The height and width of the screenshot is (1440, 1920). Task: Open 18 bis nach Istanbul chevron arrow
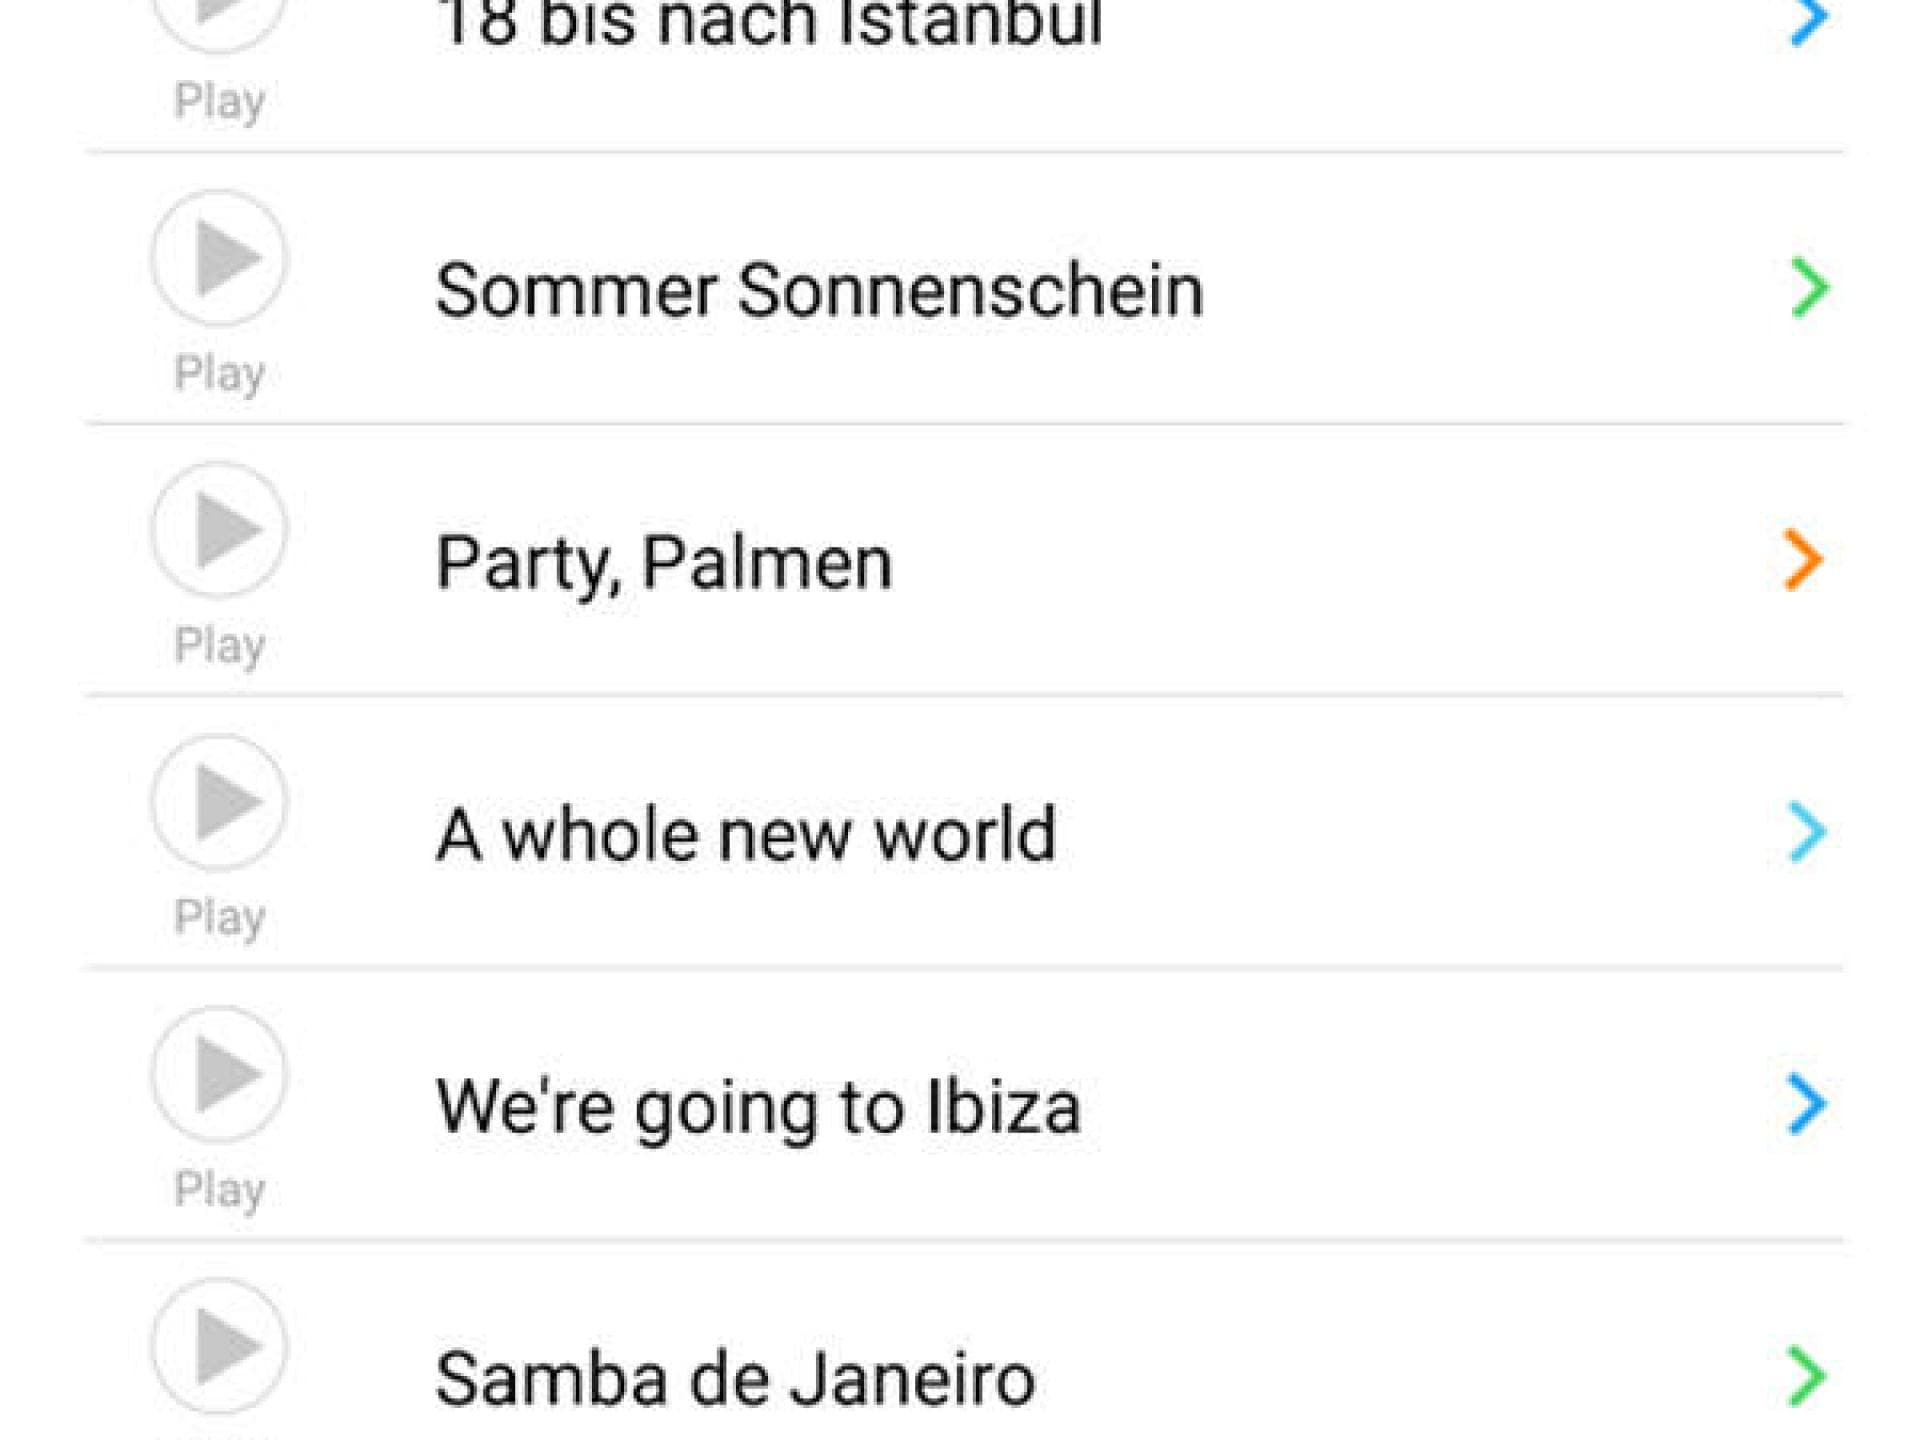pyautogui.click(x=1808, y=18)
